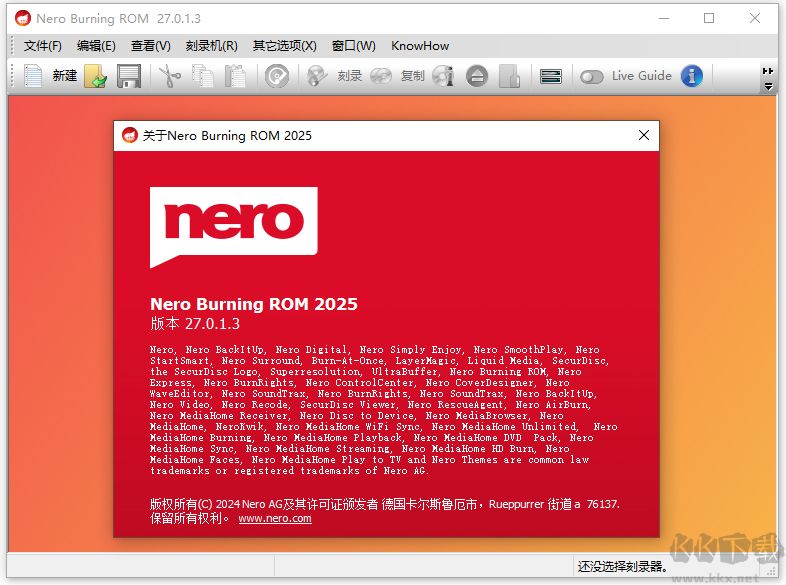Toggle the Live Guide switch
Image resolution: width=786 pixels, height=585 pixels.
click(x=592, y=77)
